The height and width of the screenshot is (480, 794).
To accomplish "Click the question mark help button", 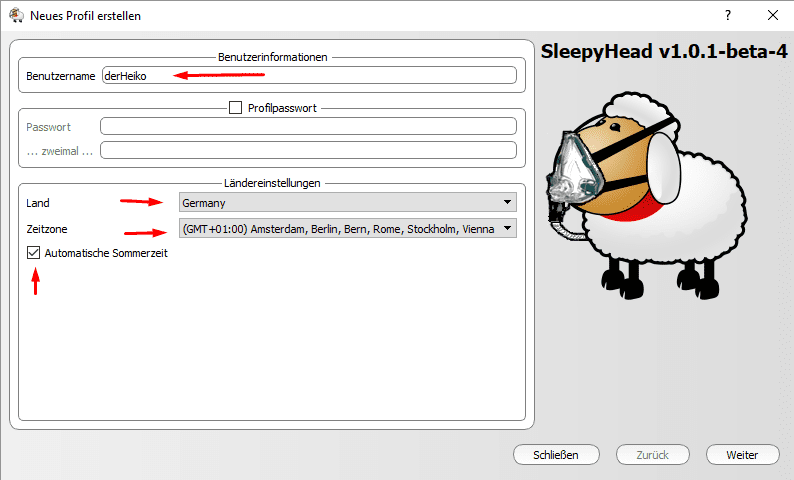I will pyautogui.click(x=727, y=15).
